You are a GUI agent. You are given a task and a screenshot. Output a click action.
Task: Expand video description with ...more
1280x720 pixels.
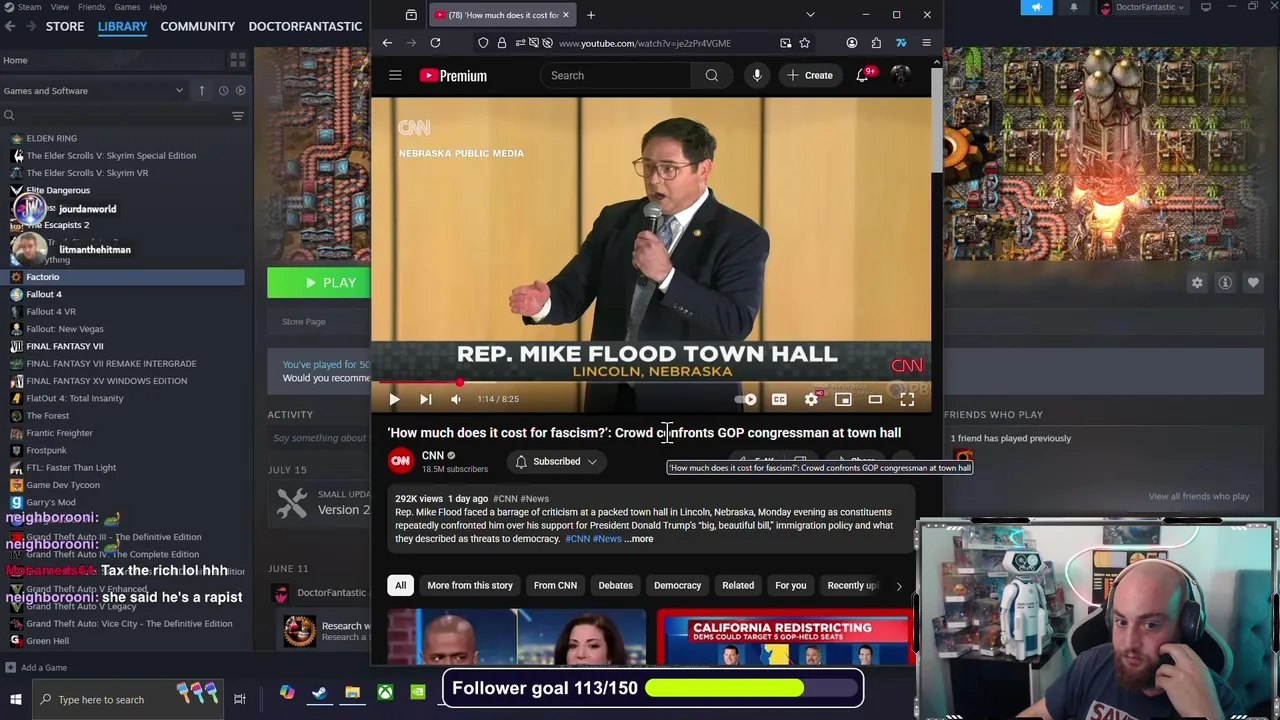[x=640, y=539]
